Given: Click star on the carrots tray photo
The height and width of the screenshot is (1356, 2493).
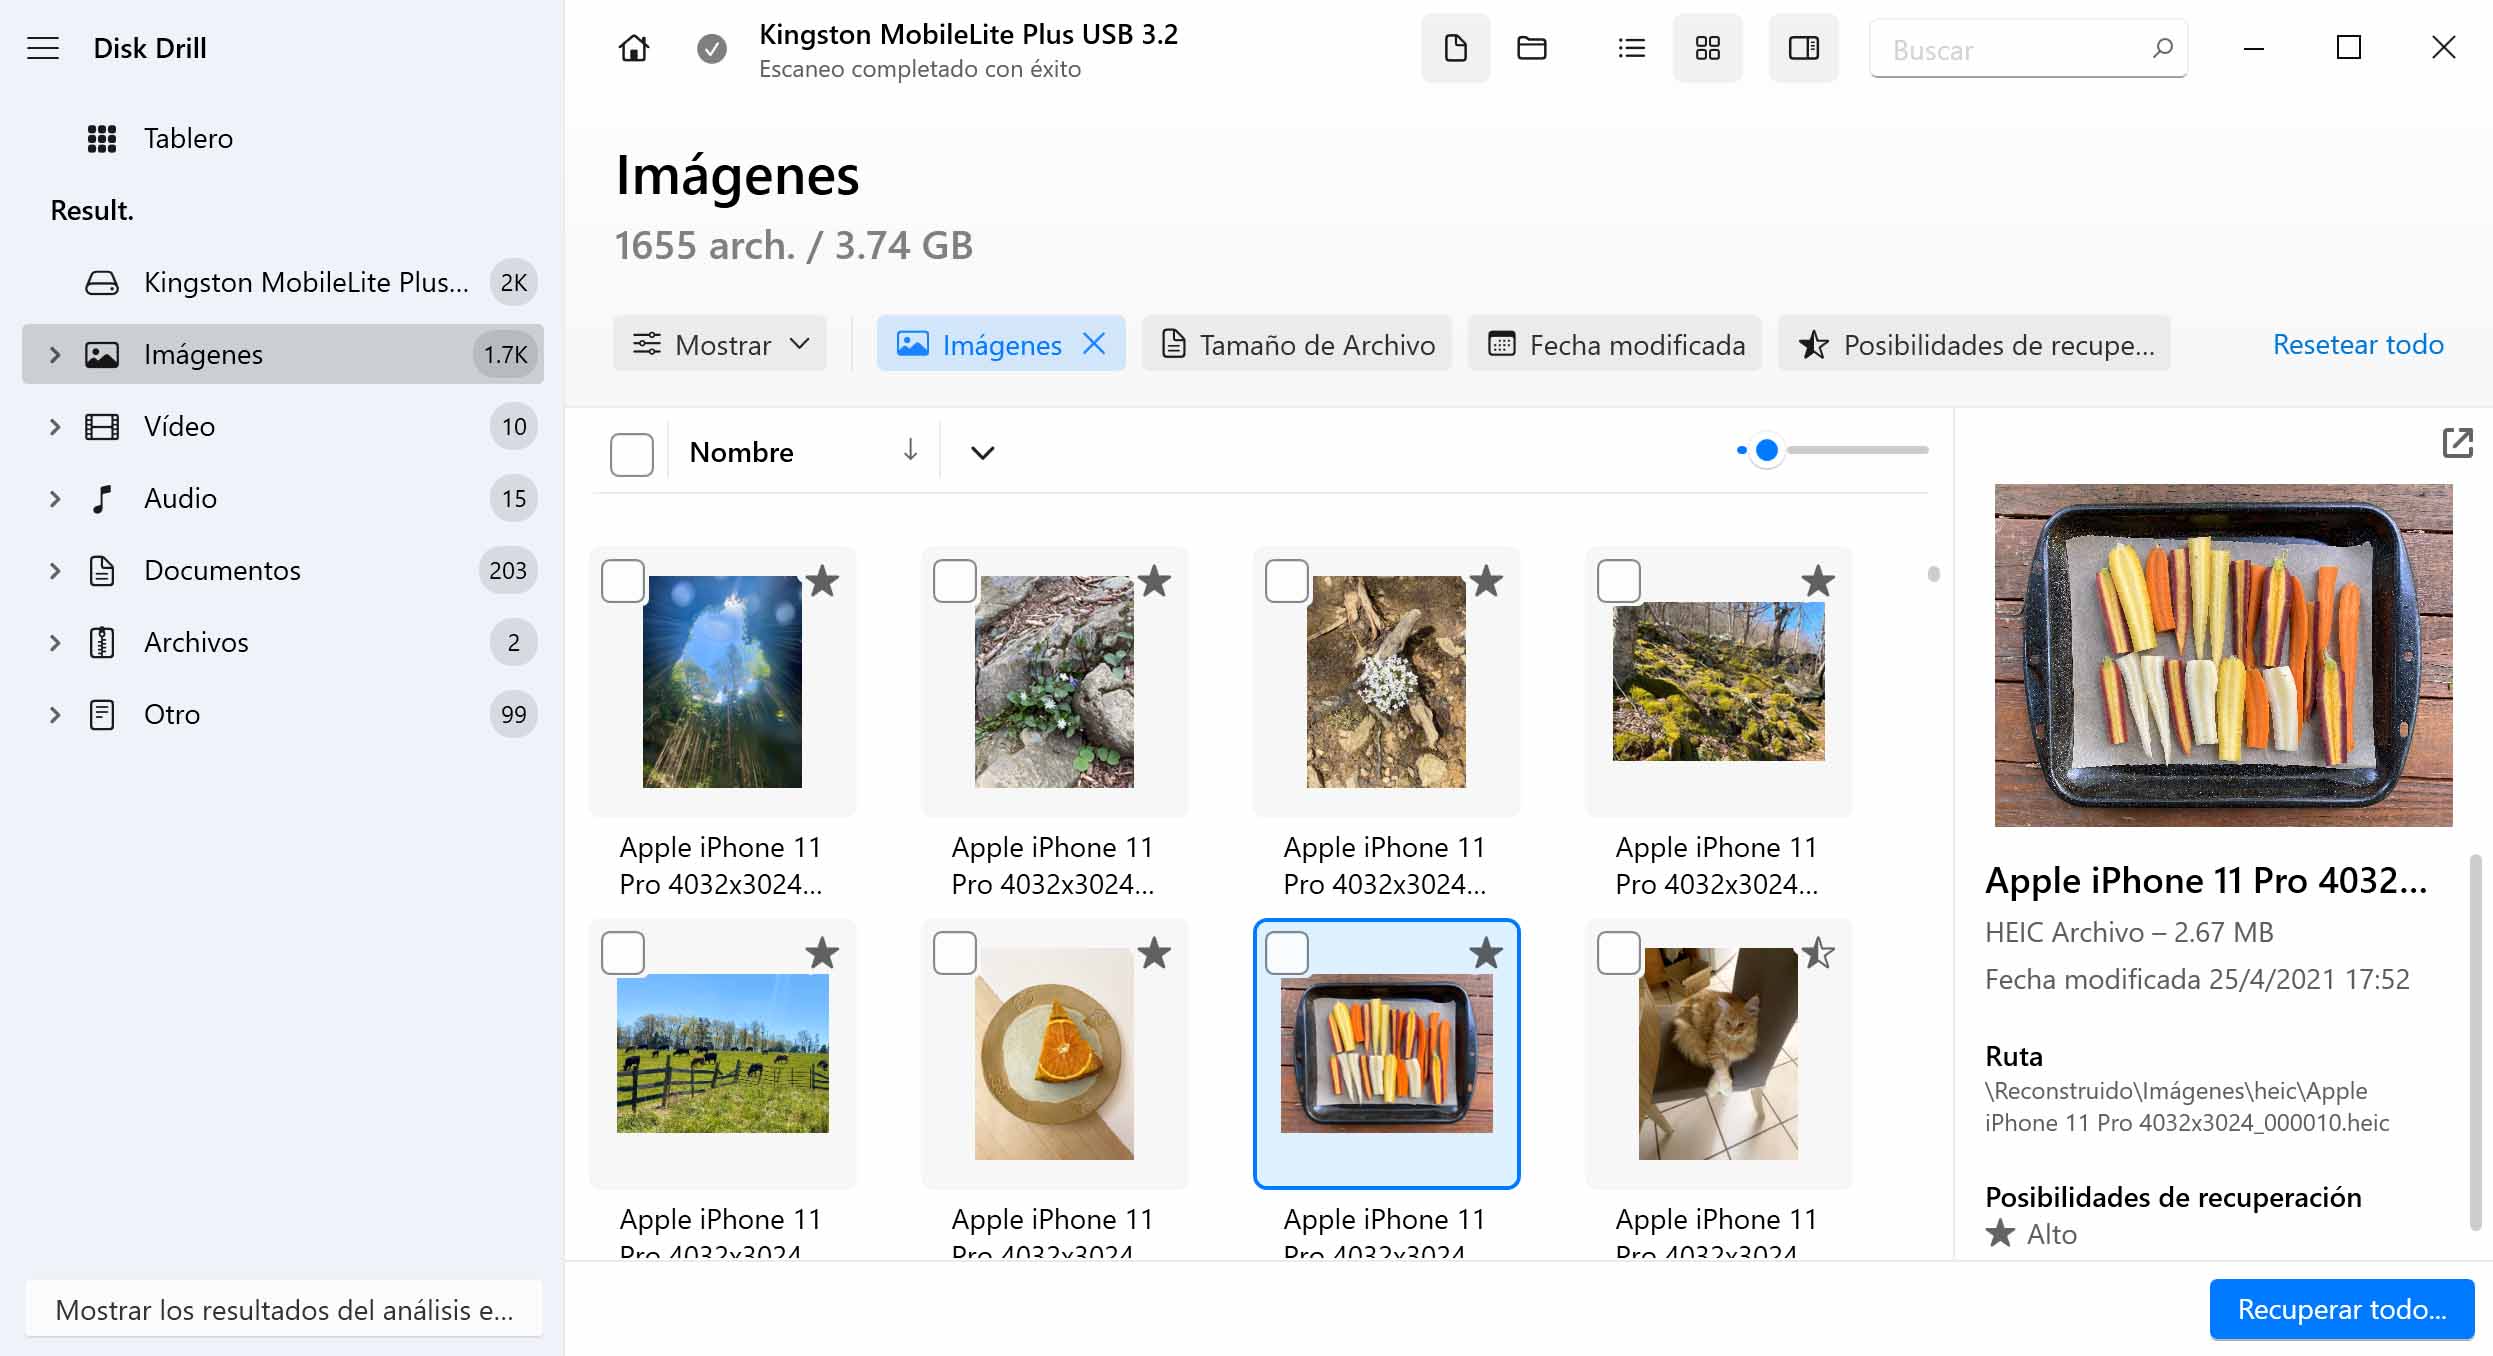Looking at the screenshot, I should tap(1486, 953).
